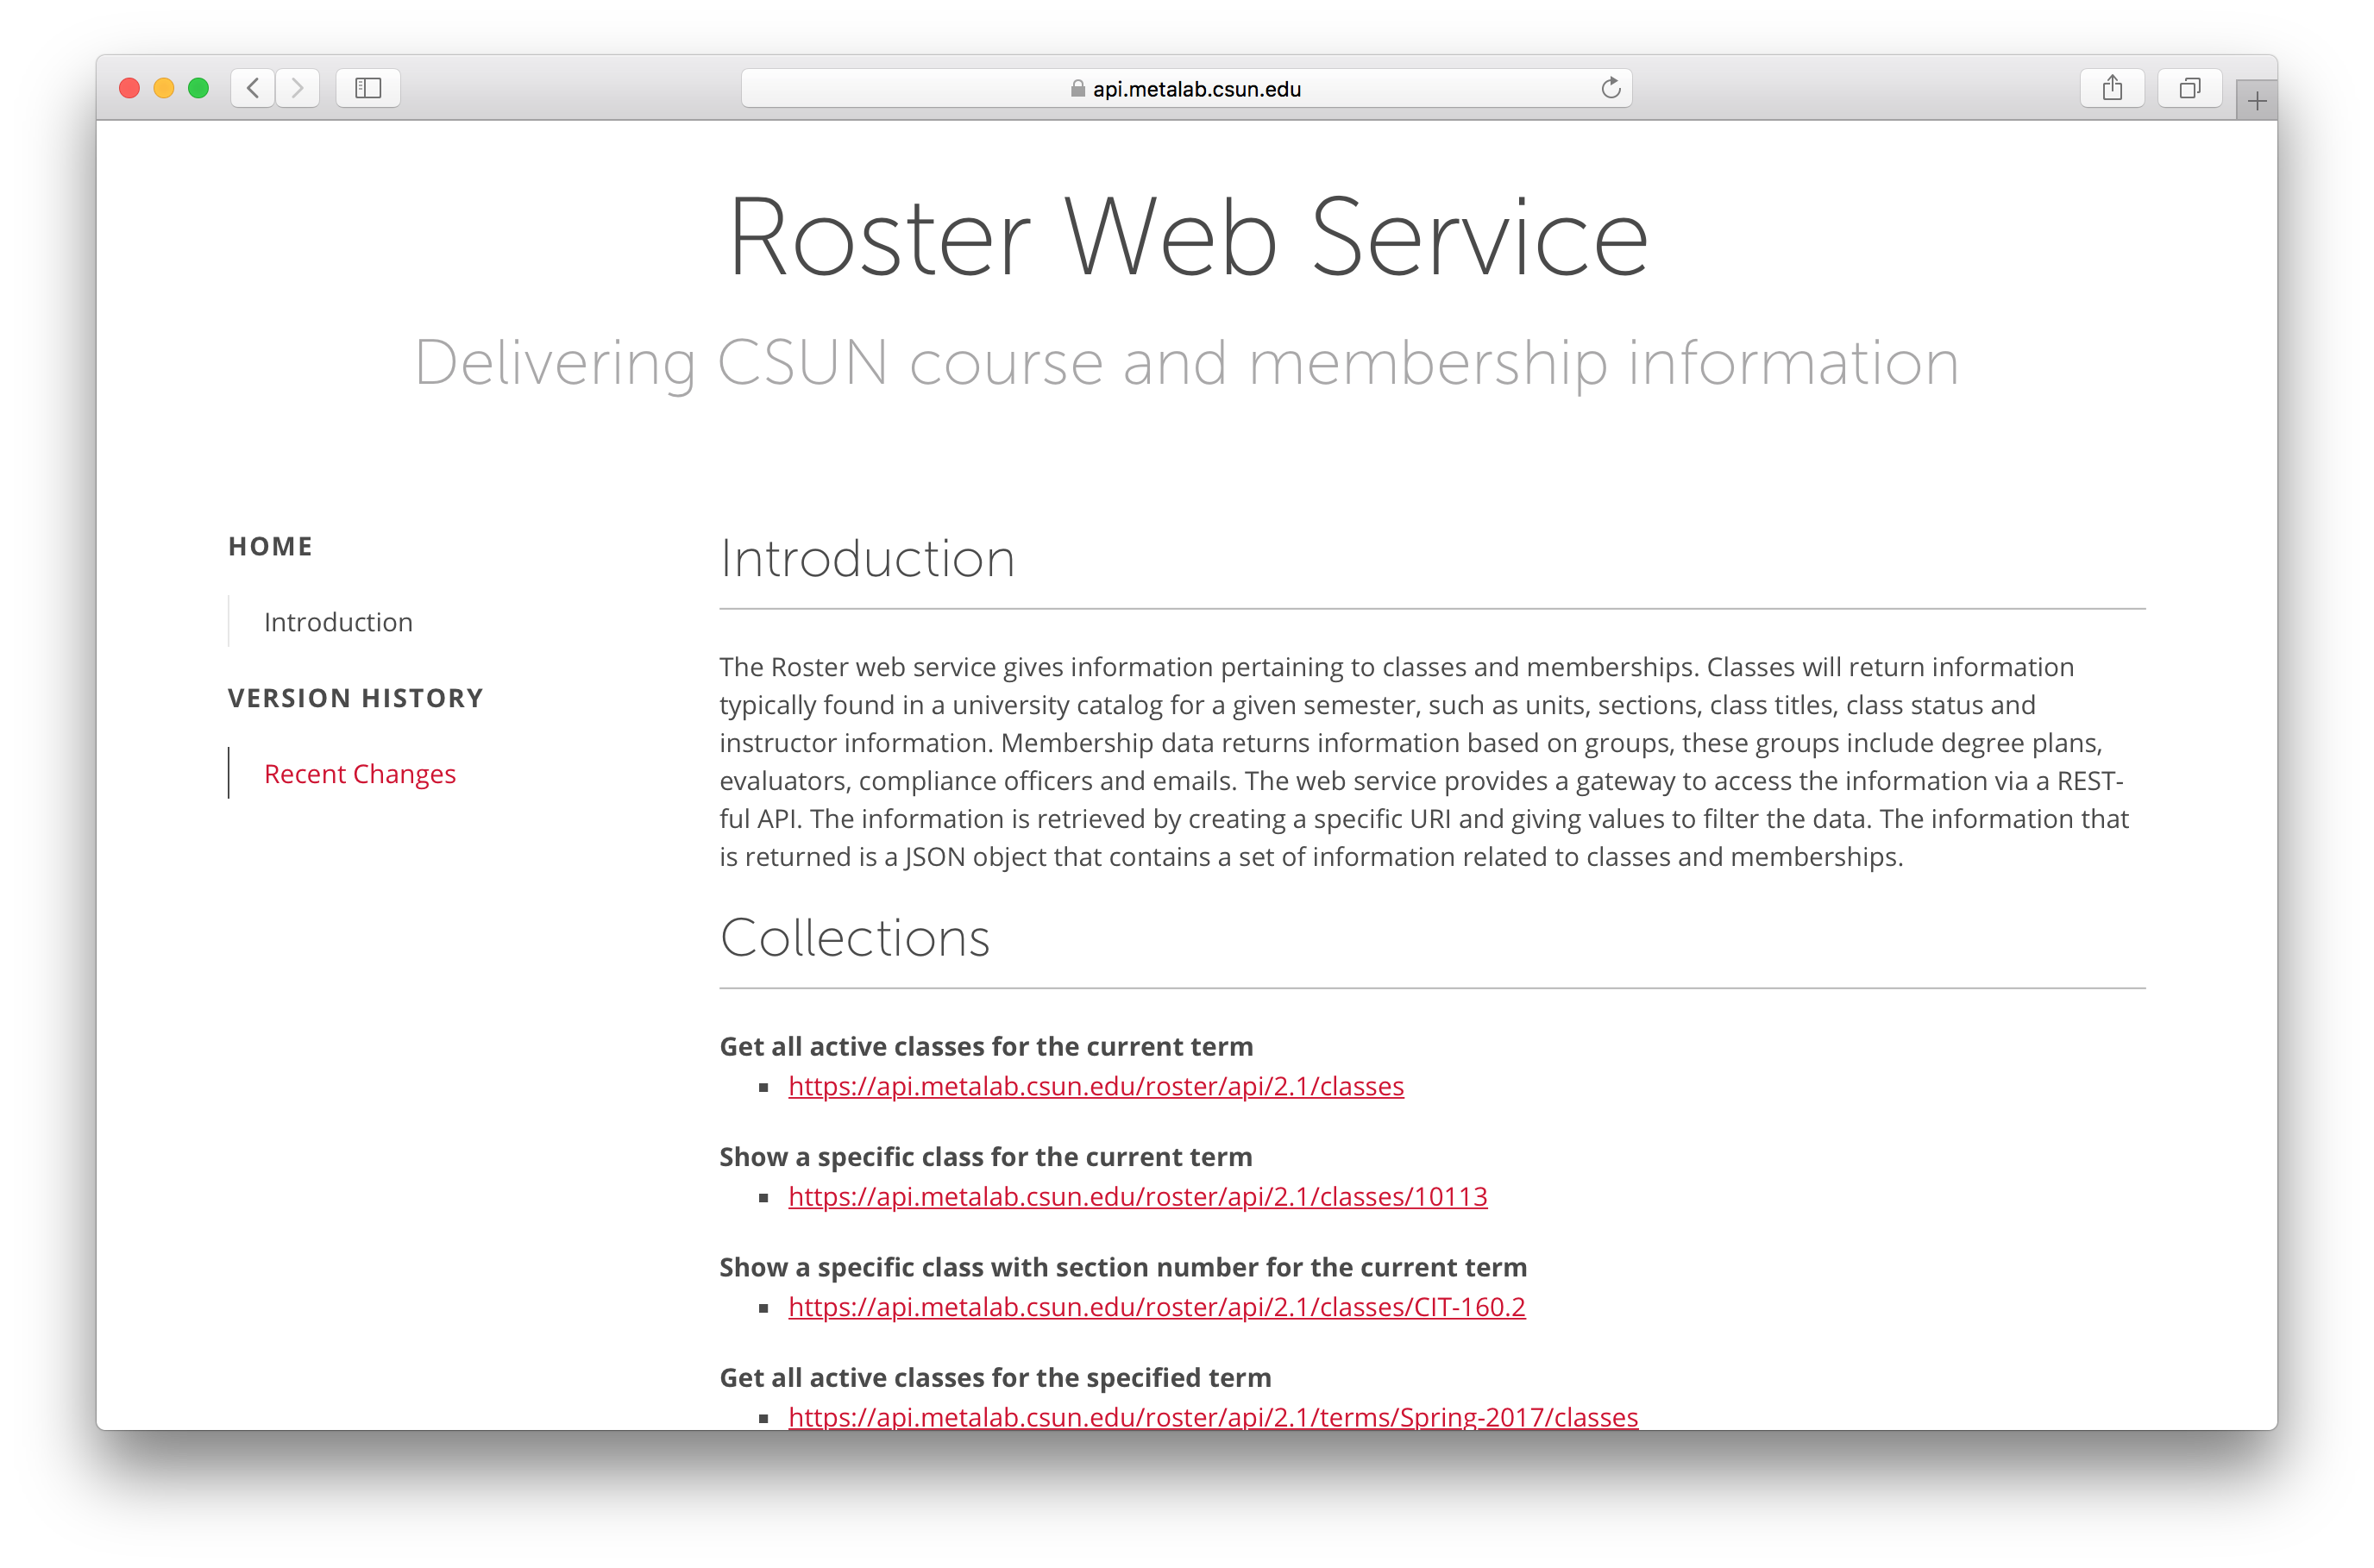Open the classes/10113 API link
2374x1568 pixels.
tap(1138, 1196)
